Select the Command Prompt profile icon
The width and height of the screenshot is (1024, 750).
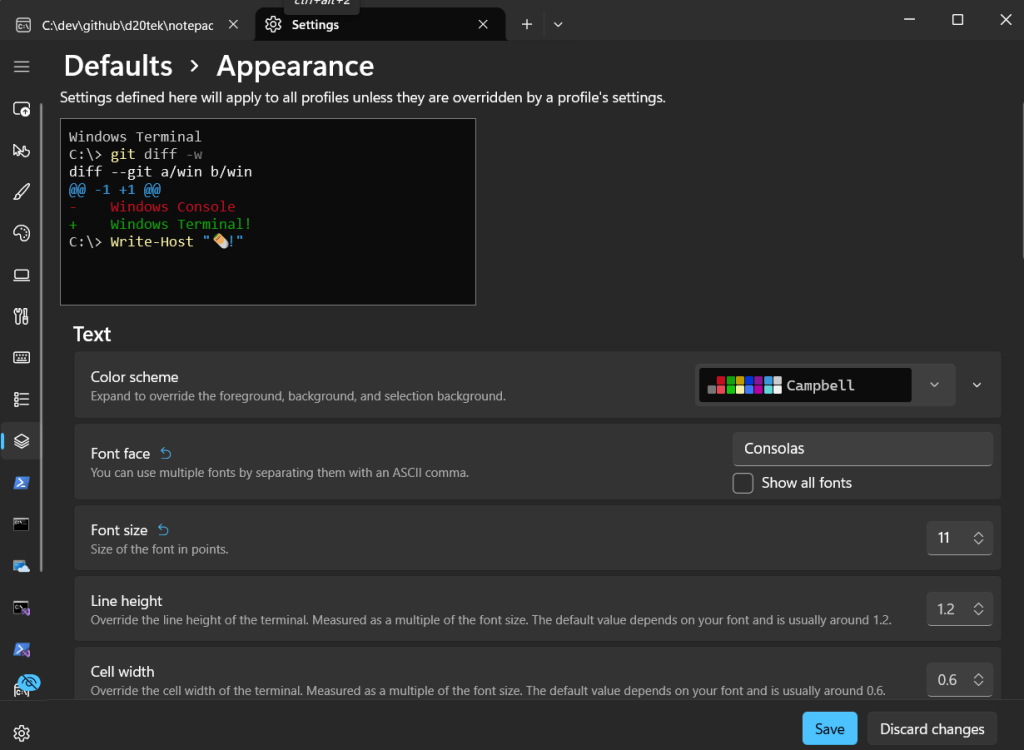[21, 524]
